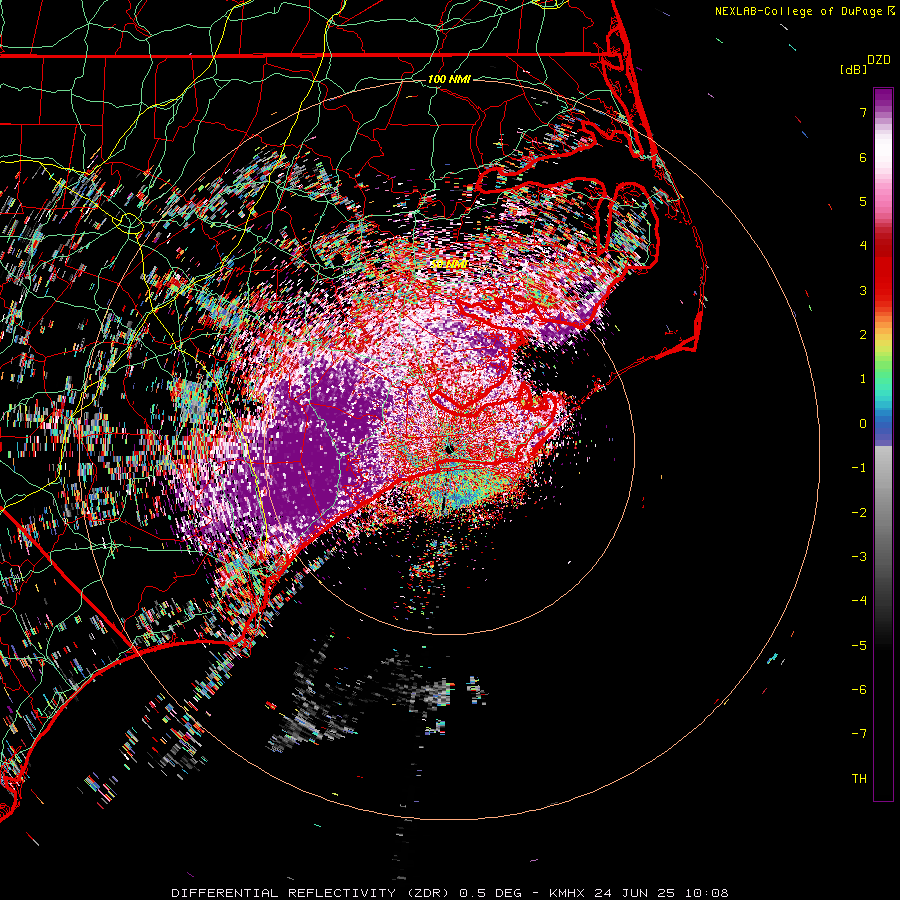This screenshot has width=900, height=900.
Task: Click the -1 value on color scale
Action: 859,468
